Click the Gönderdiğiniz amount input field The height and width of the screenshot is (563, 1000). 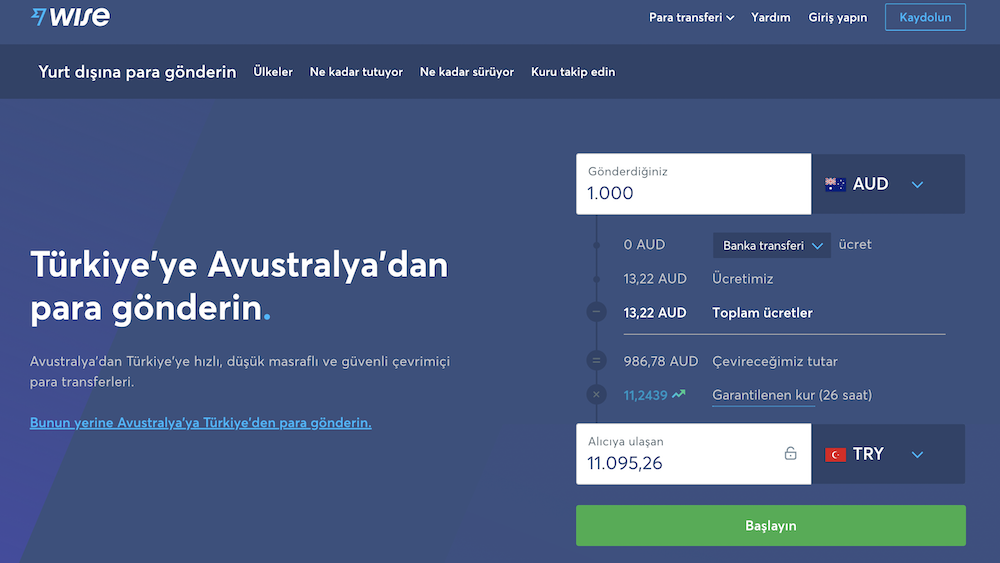[693, 184]
